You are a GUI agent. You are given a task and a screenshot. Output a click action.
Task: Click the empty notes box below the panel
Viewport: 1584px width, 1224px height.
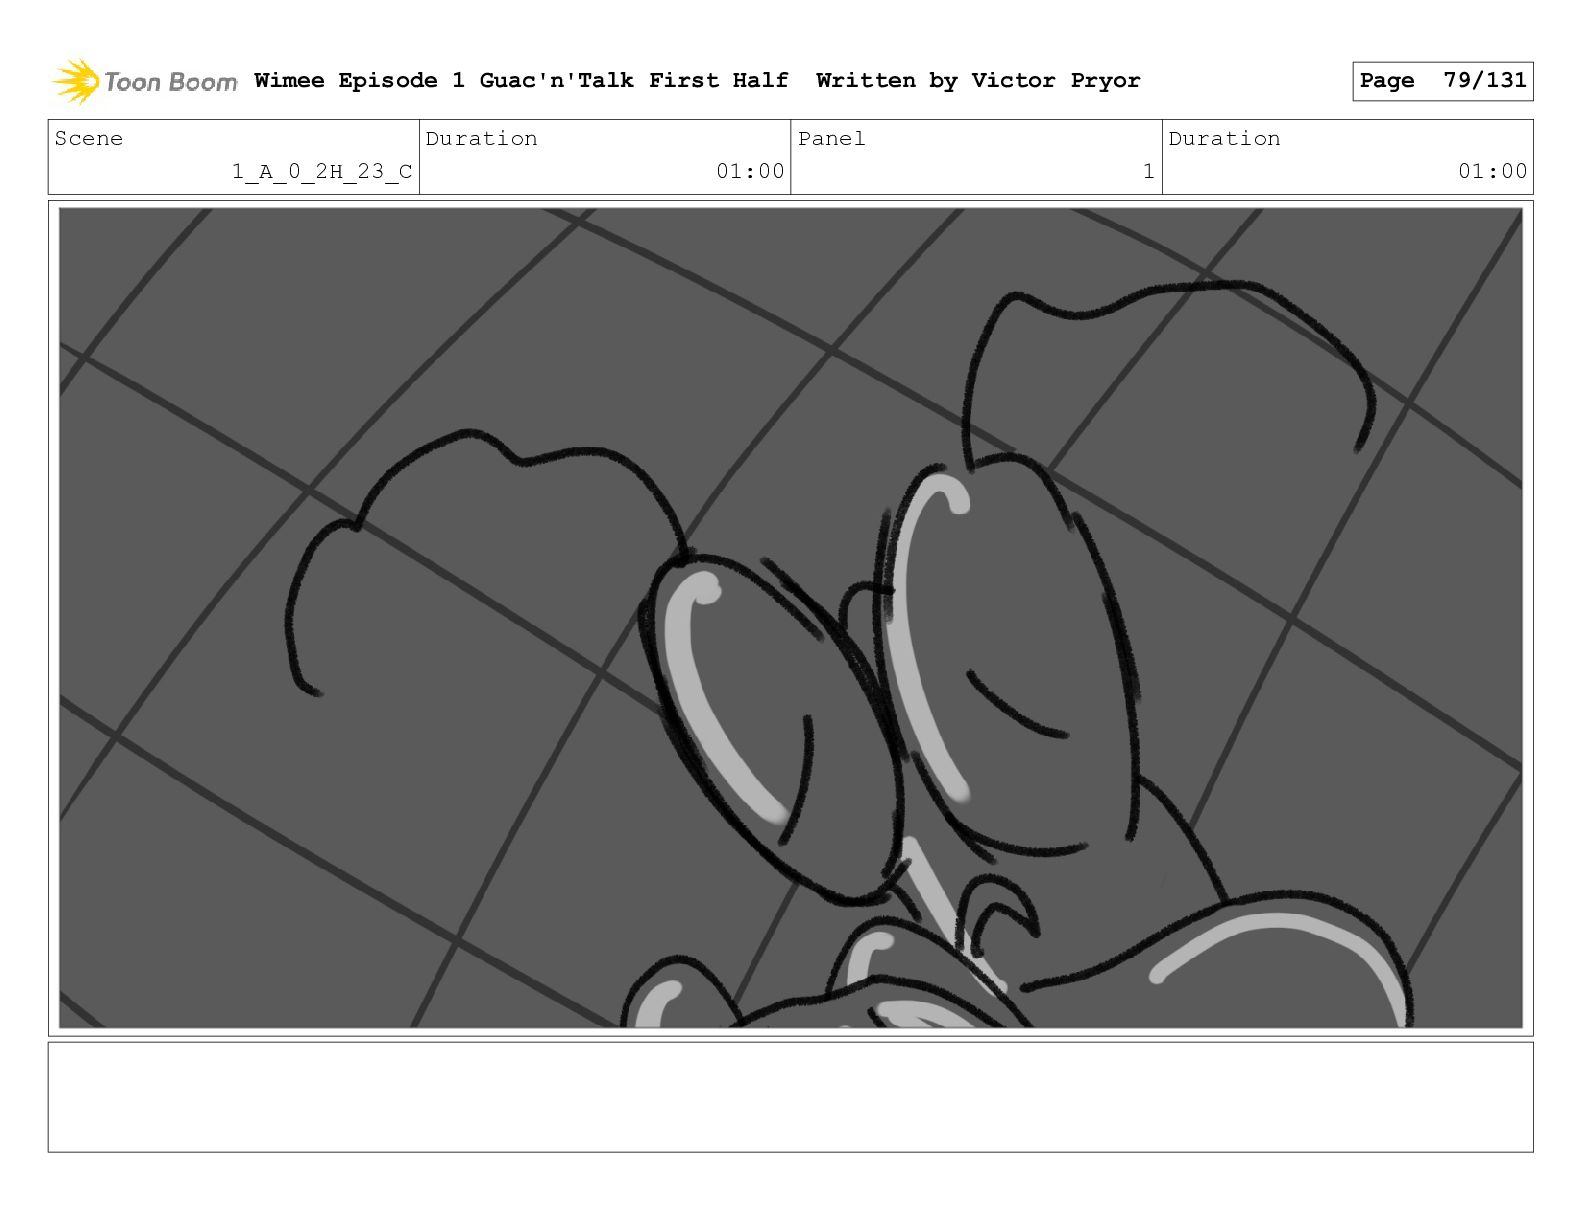[x=790, y=1097]
